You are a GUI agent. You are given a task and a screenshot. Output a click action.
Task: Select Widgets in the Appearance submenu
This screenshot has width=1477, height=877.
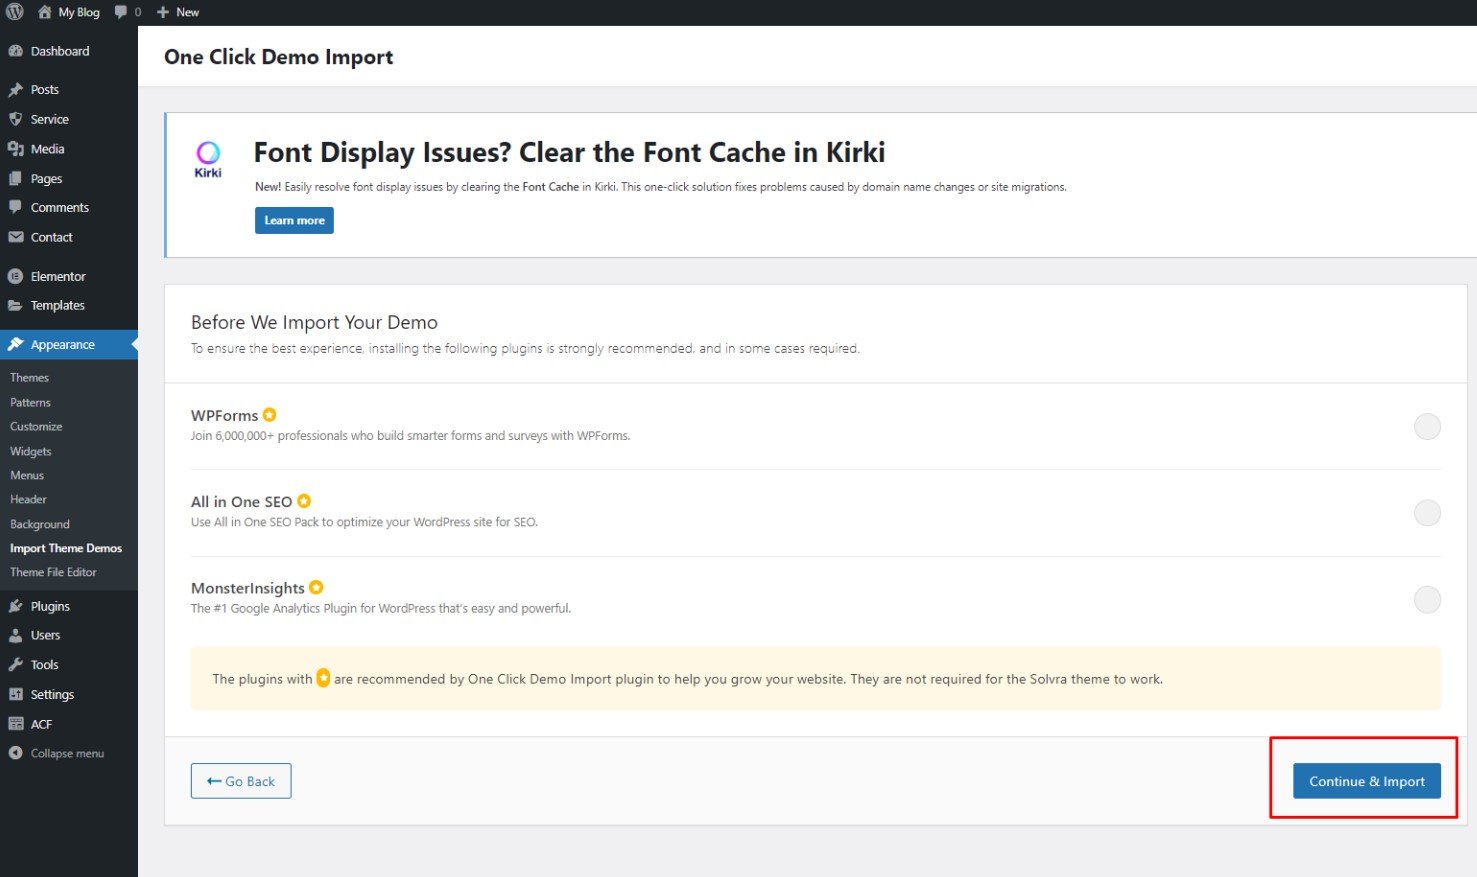coord(30,452)
